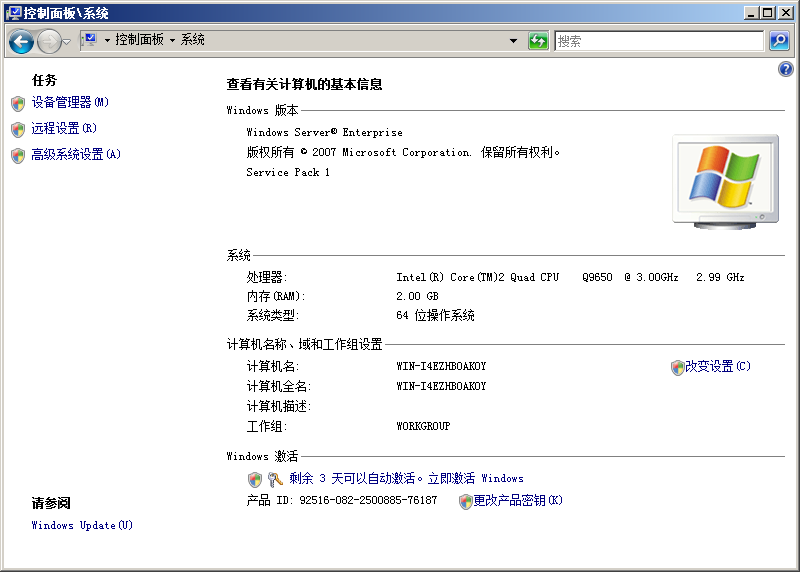Focus the 搜索 search field

tap(659, 41)
